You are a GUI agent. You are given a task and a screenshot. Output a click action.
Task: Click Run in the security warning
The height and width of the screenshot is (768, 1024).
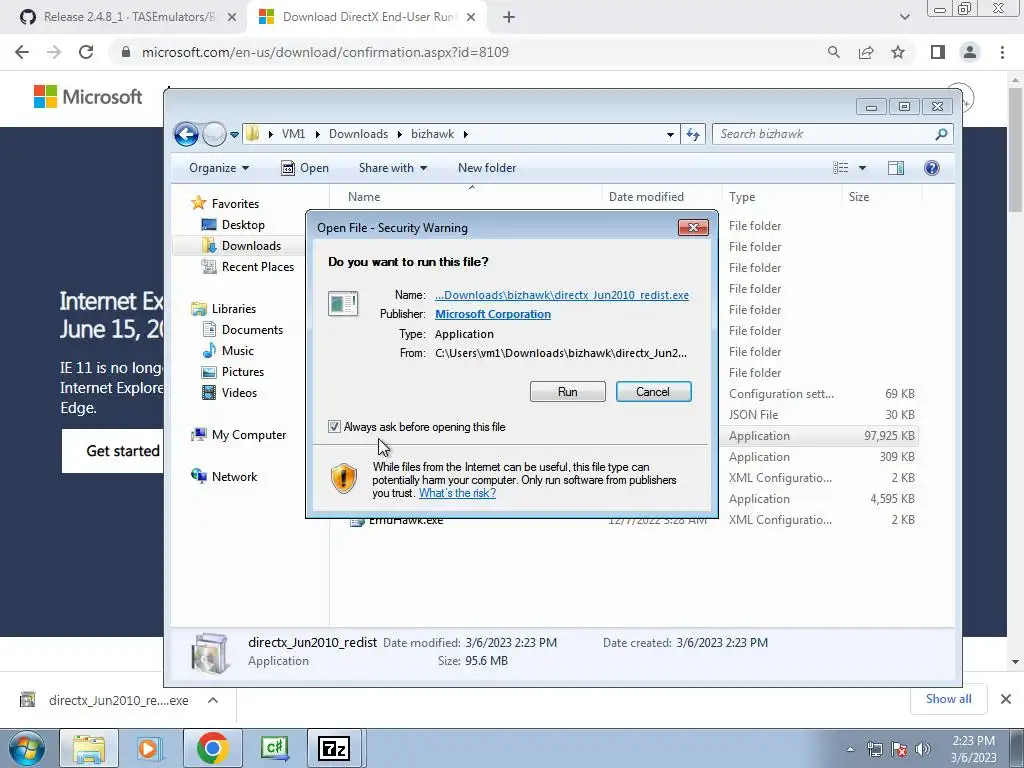click(568, 392)
